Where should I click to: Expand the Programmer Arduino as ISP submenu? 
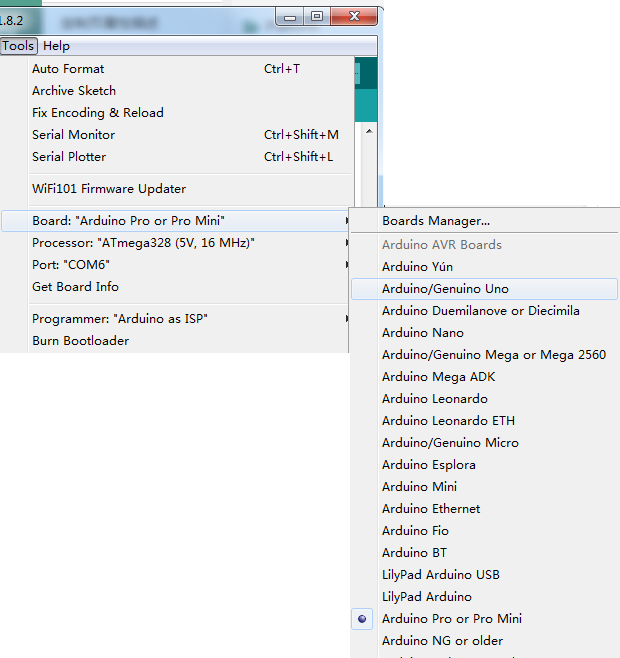[x=175, y=319]
